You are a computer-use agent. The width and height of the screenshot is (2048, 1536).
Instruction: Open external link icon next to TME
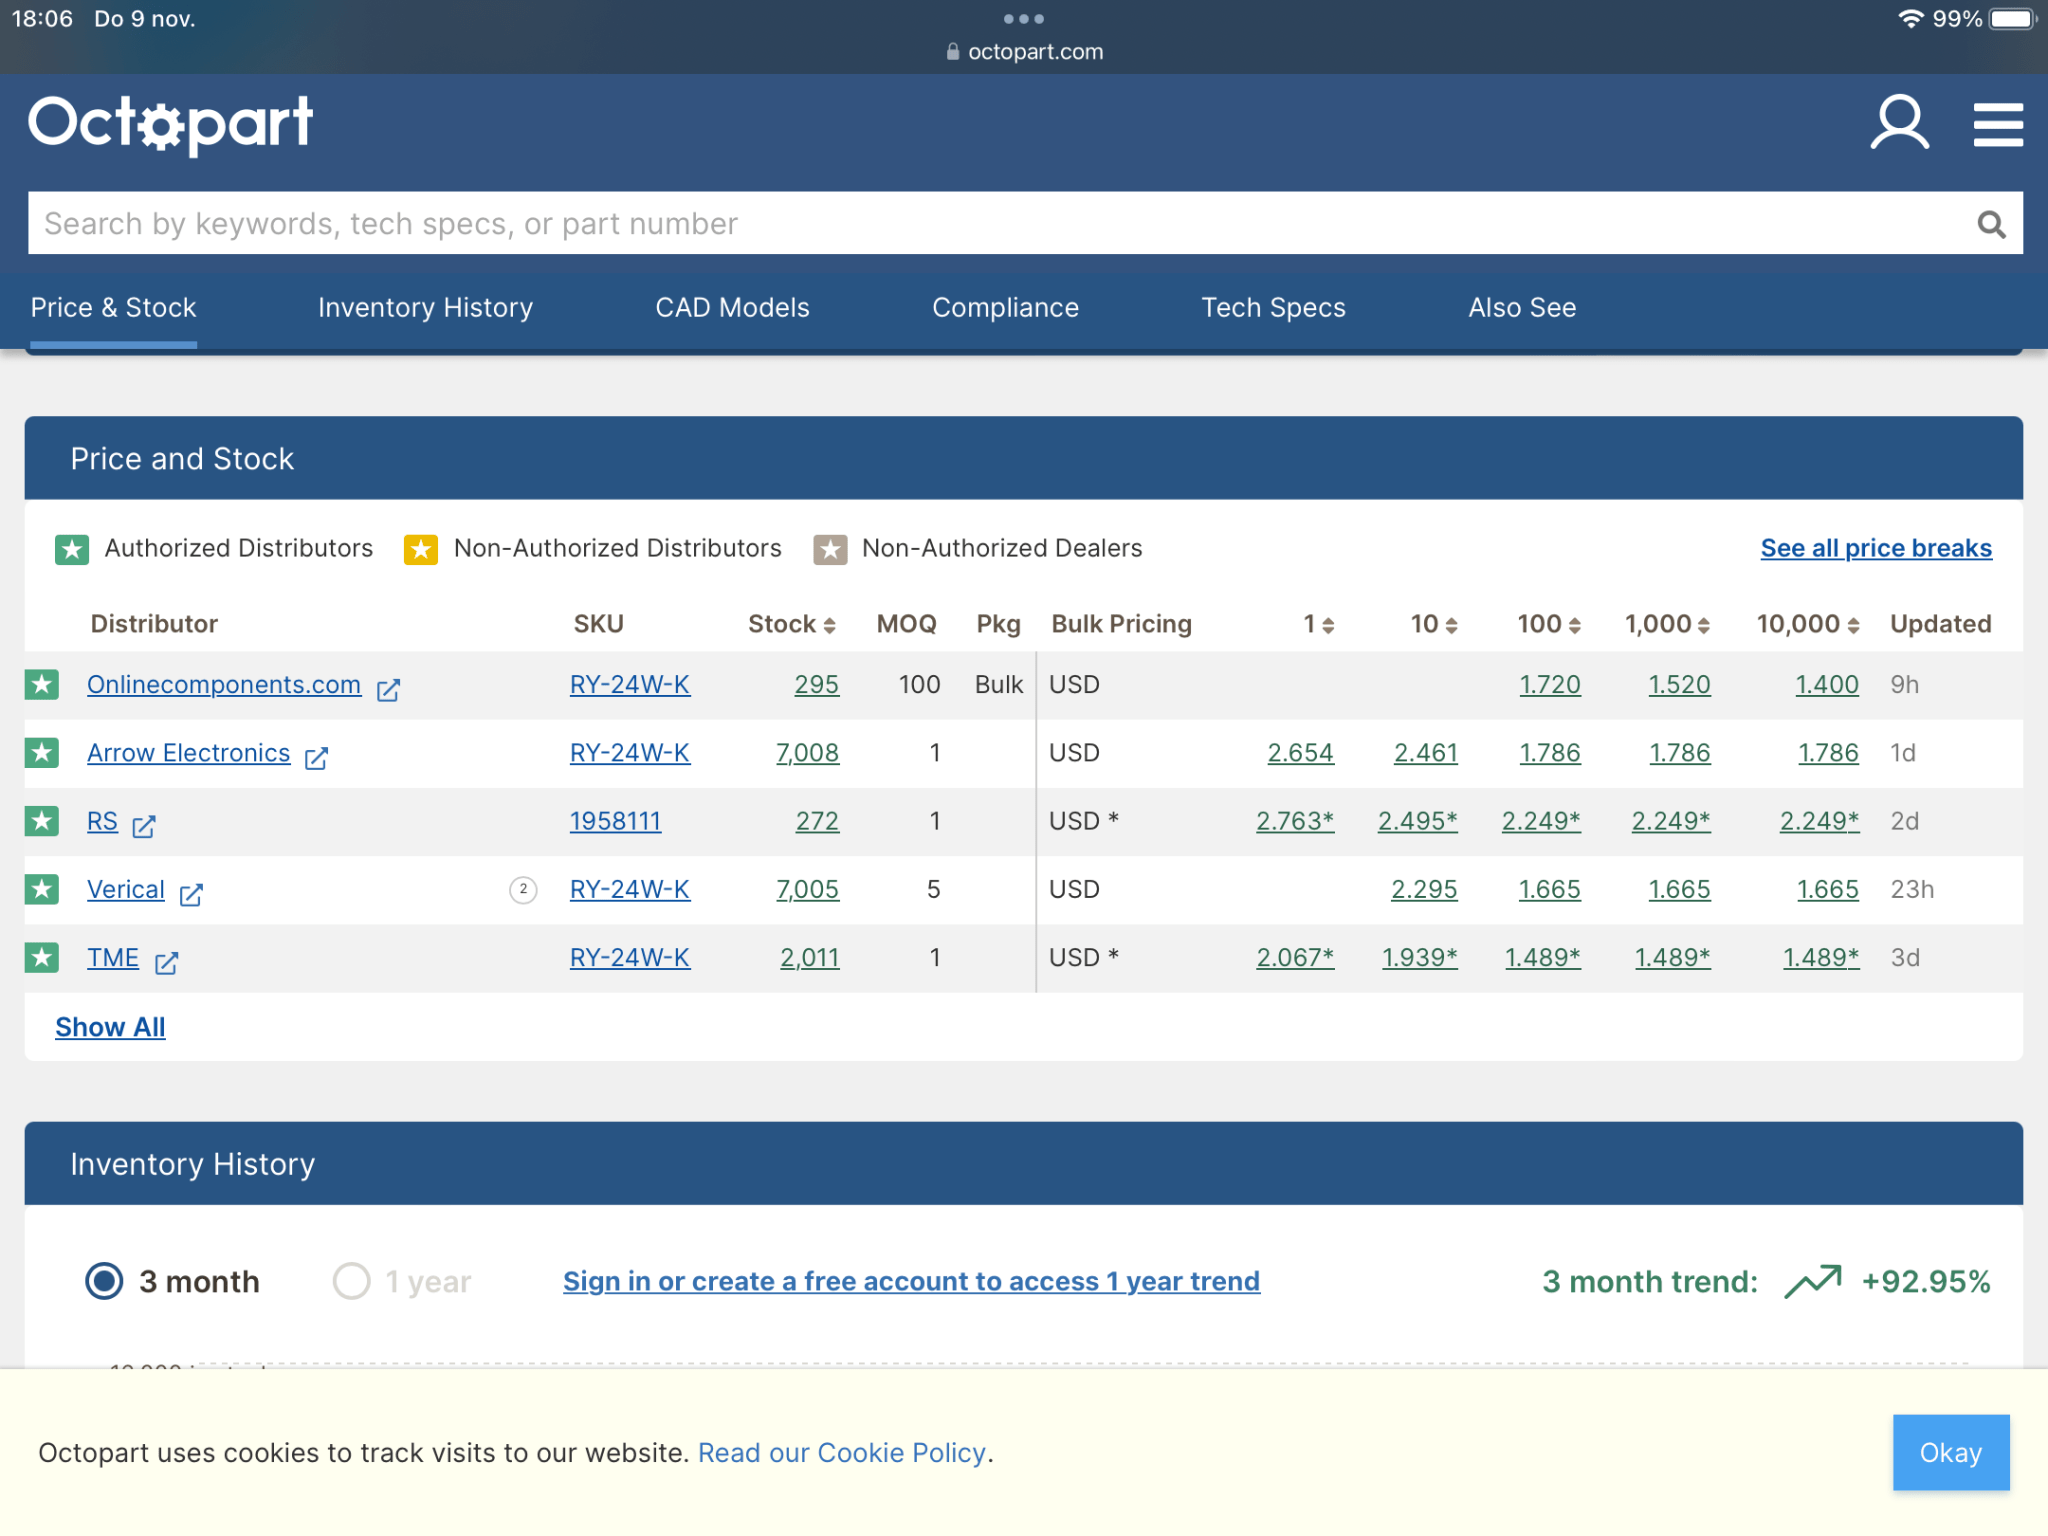[x=166, y=962]
